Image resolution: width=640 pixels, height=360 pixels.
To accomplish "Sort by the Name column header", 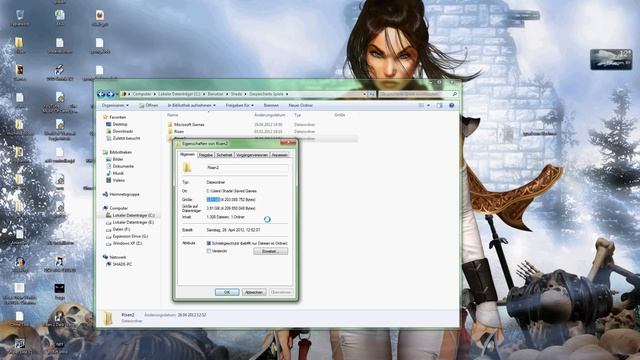I will (x=173, y=115).
